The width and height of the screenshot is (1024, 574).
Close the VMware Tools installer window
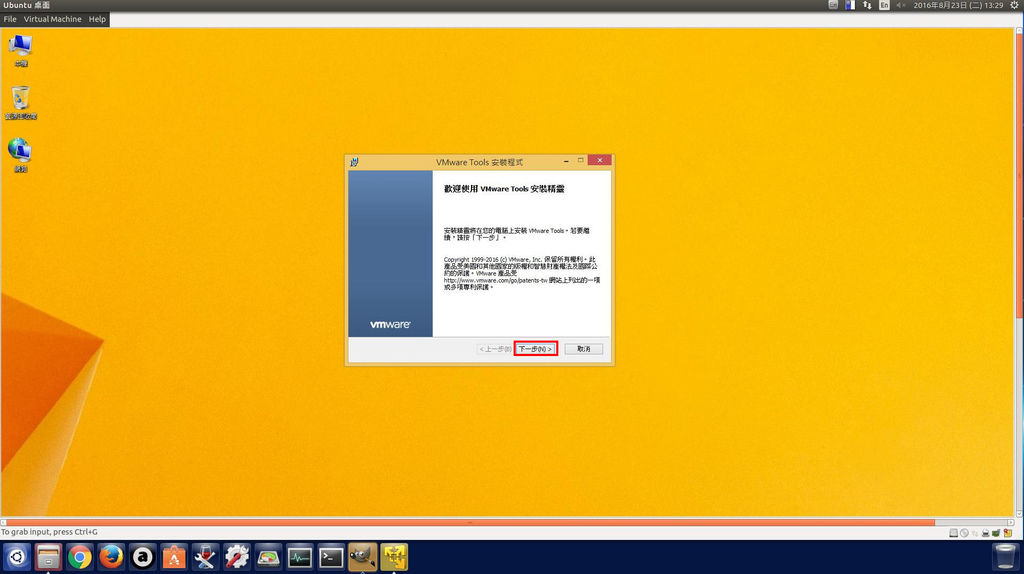pos(600,160)
